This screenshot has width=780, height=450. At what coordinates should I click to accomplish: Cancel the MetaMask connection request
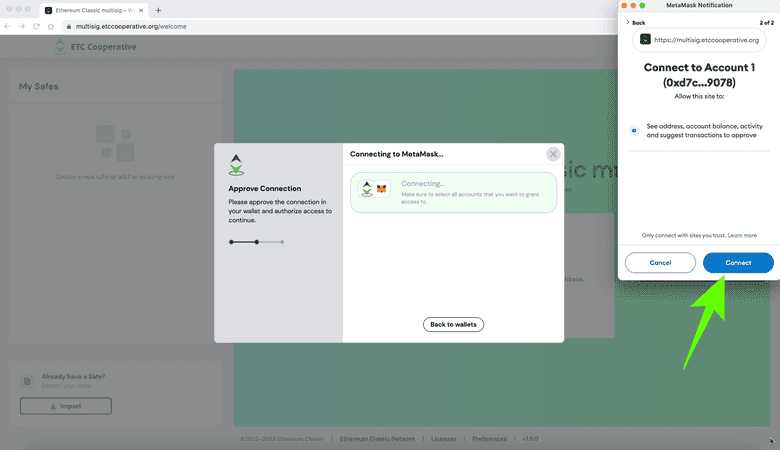660,263
